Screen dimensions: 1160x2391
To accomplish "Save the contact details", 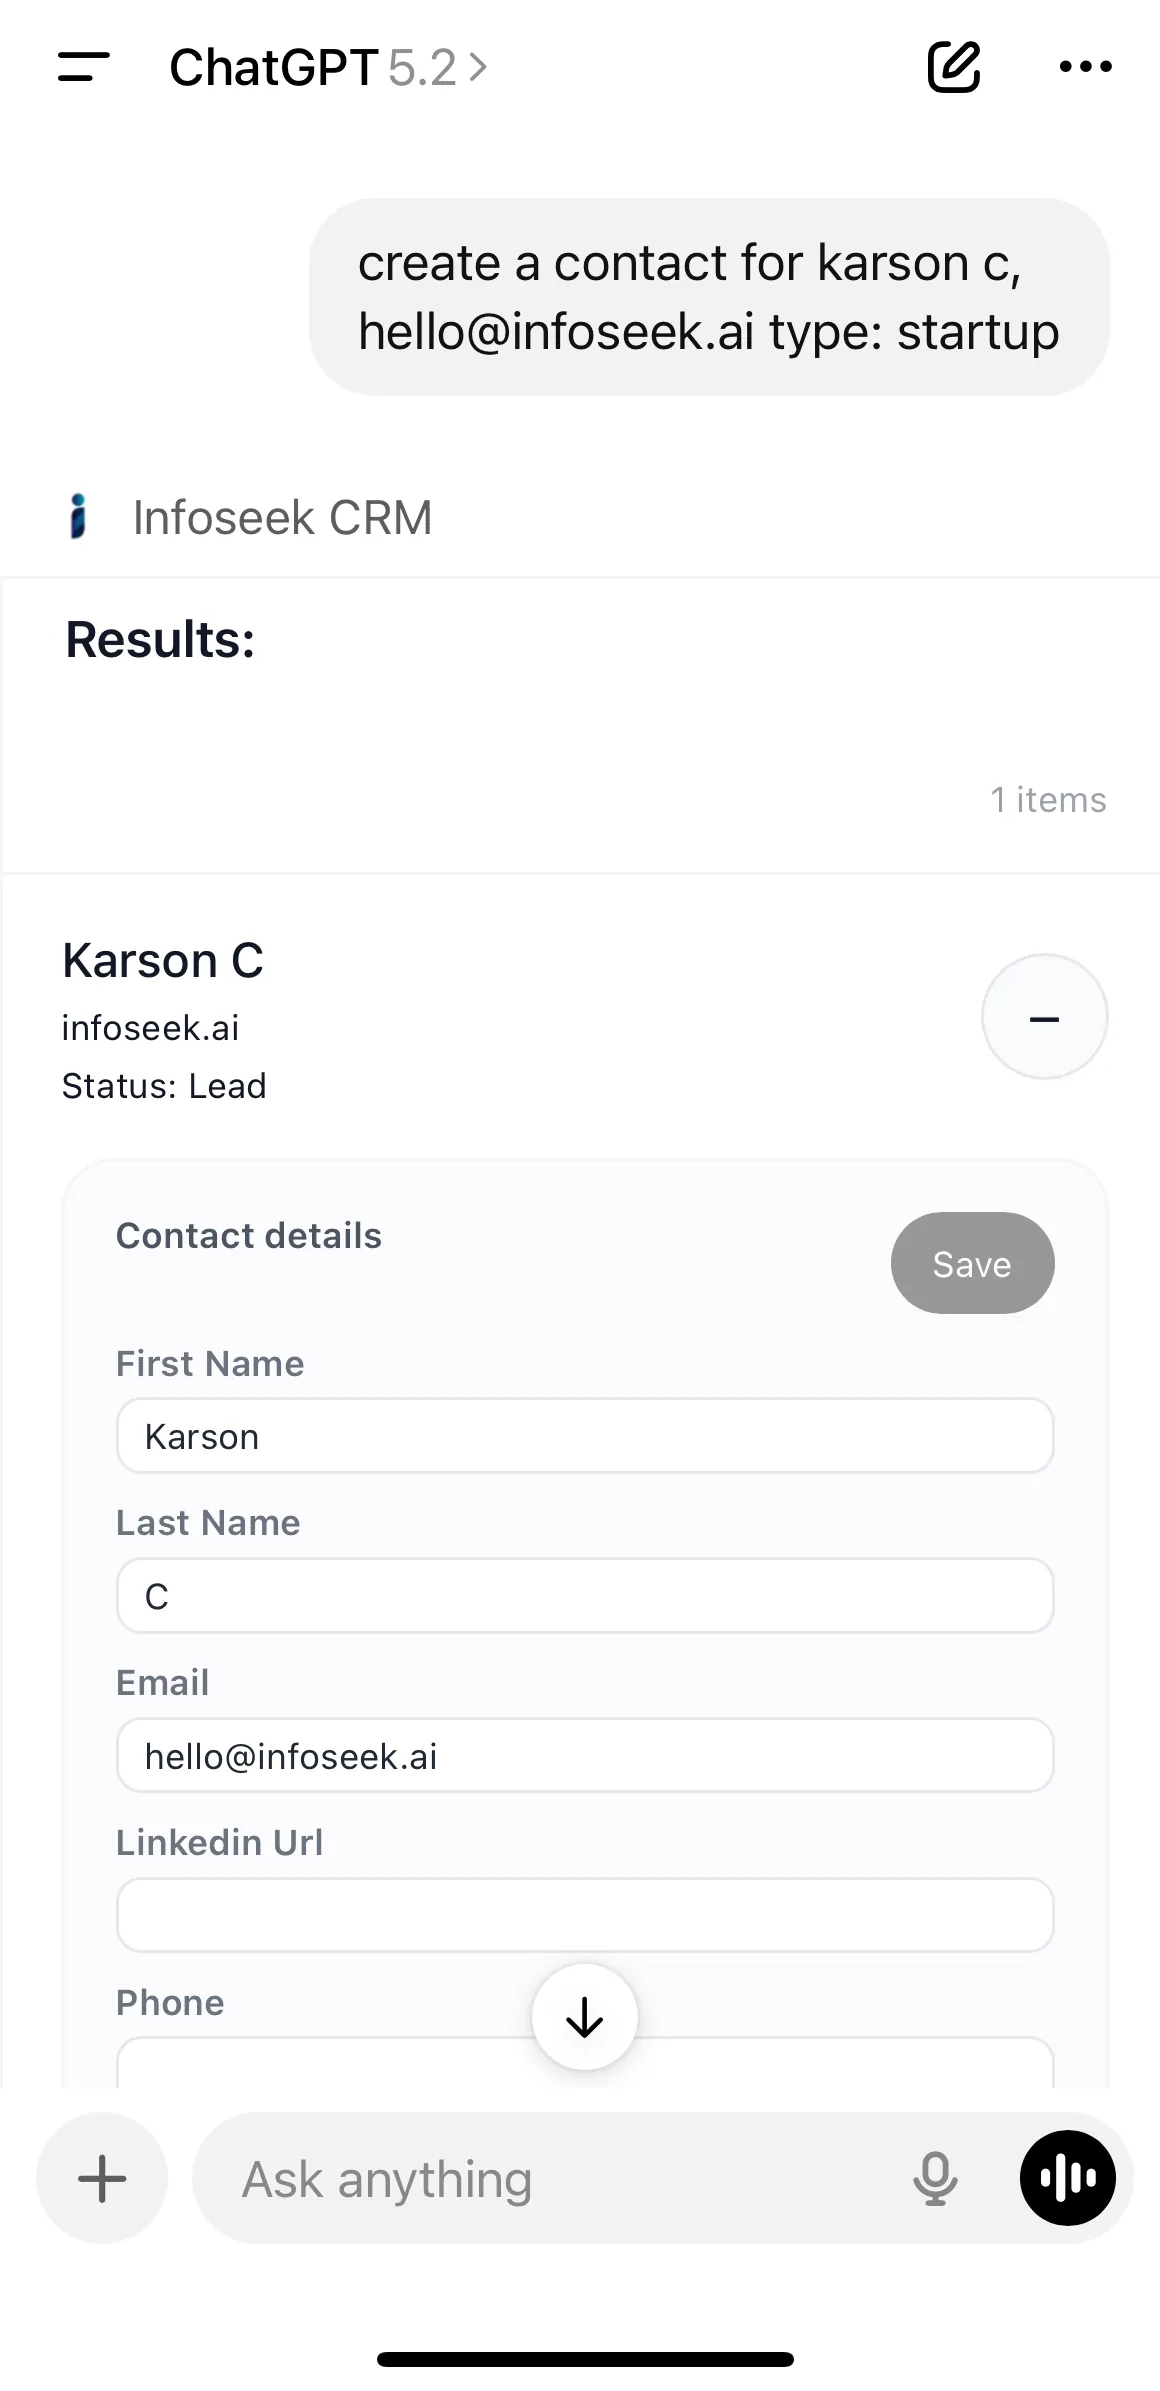I will 971,1263.
